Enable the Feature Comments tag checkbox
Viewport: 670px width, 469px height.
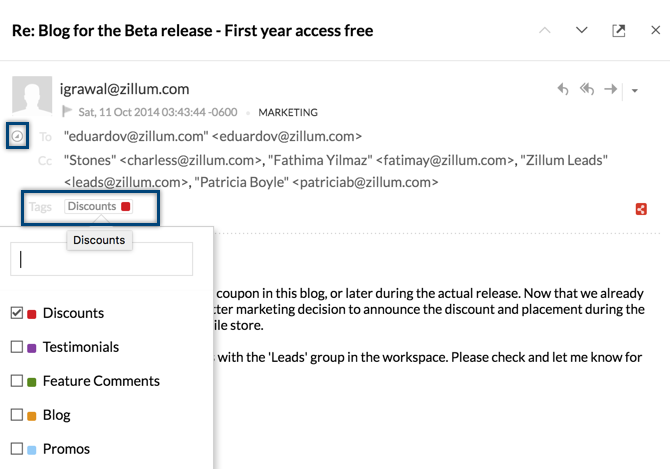[x=17, y=381]
